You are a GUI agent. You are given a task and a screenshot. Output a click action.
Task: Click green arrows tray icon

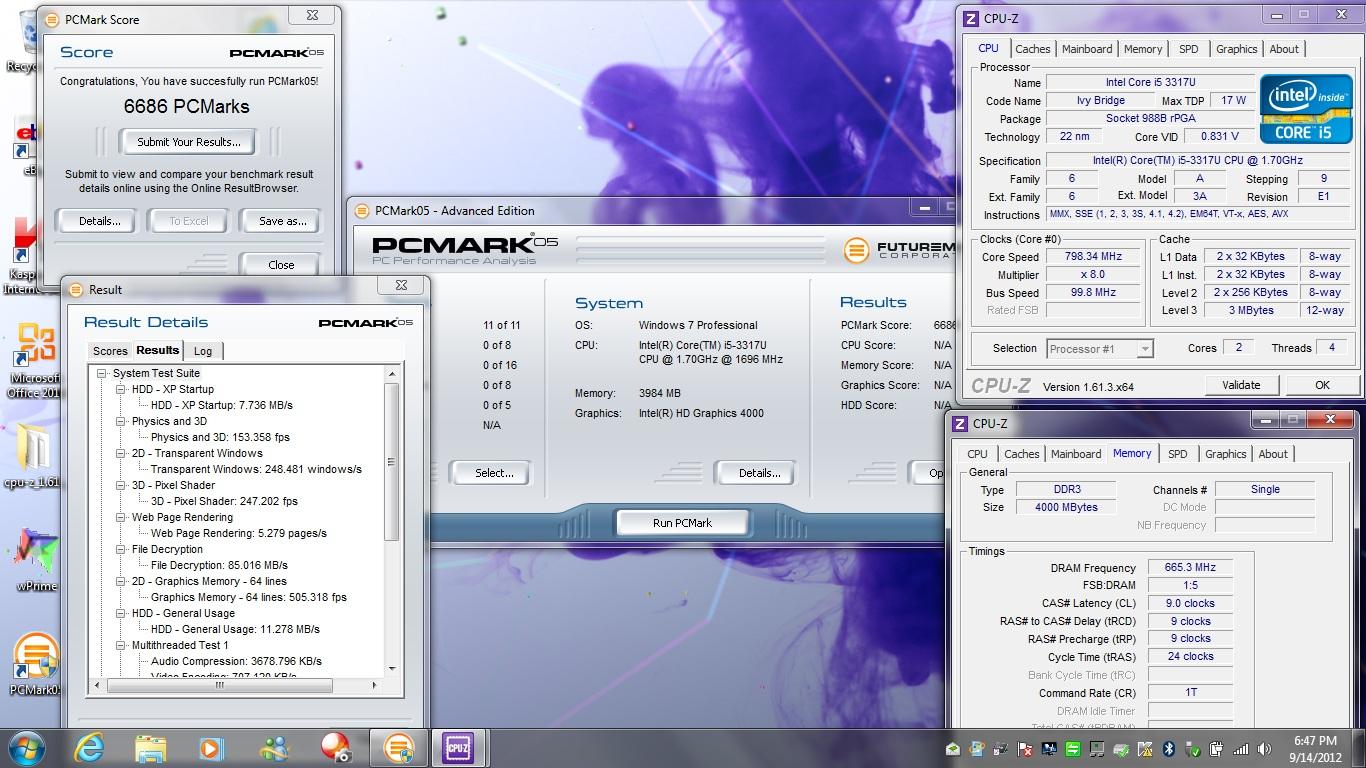coord(1073,749)
